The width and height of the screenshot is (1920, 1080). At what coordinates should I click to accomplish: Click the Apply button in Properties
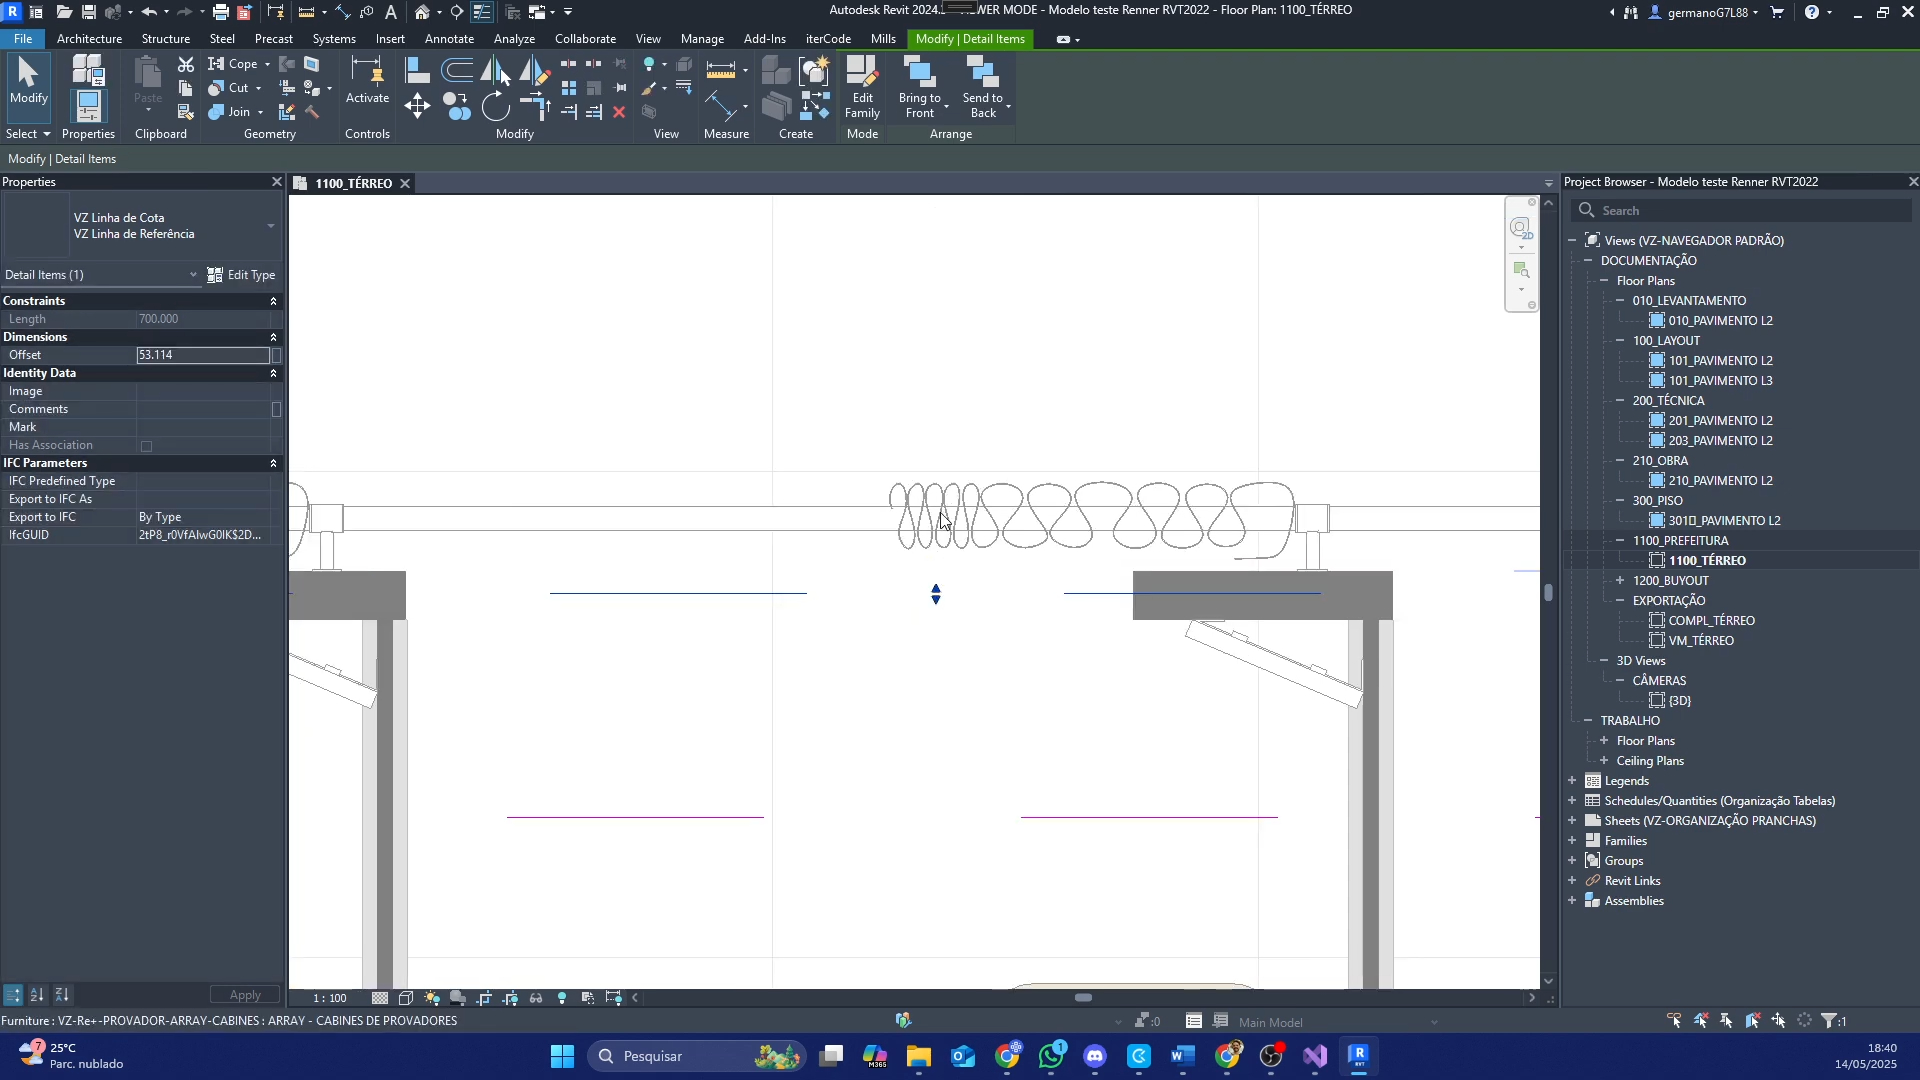click(245, 995)
